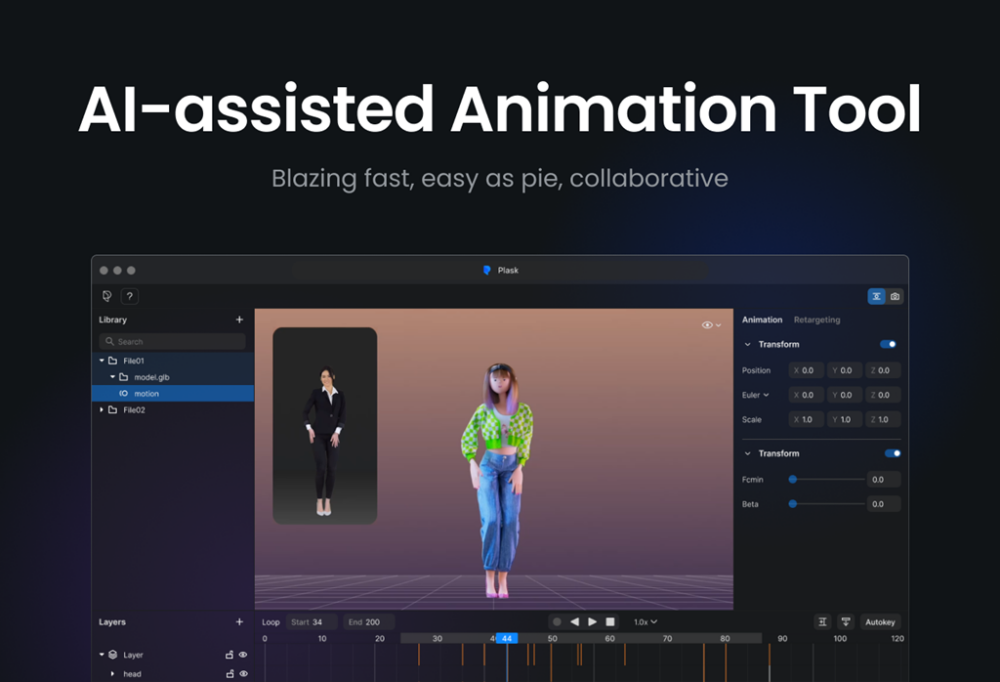Open the viewport eye visibility dropdown
The width and height of the screenshot is (1000, 682).
711,325
